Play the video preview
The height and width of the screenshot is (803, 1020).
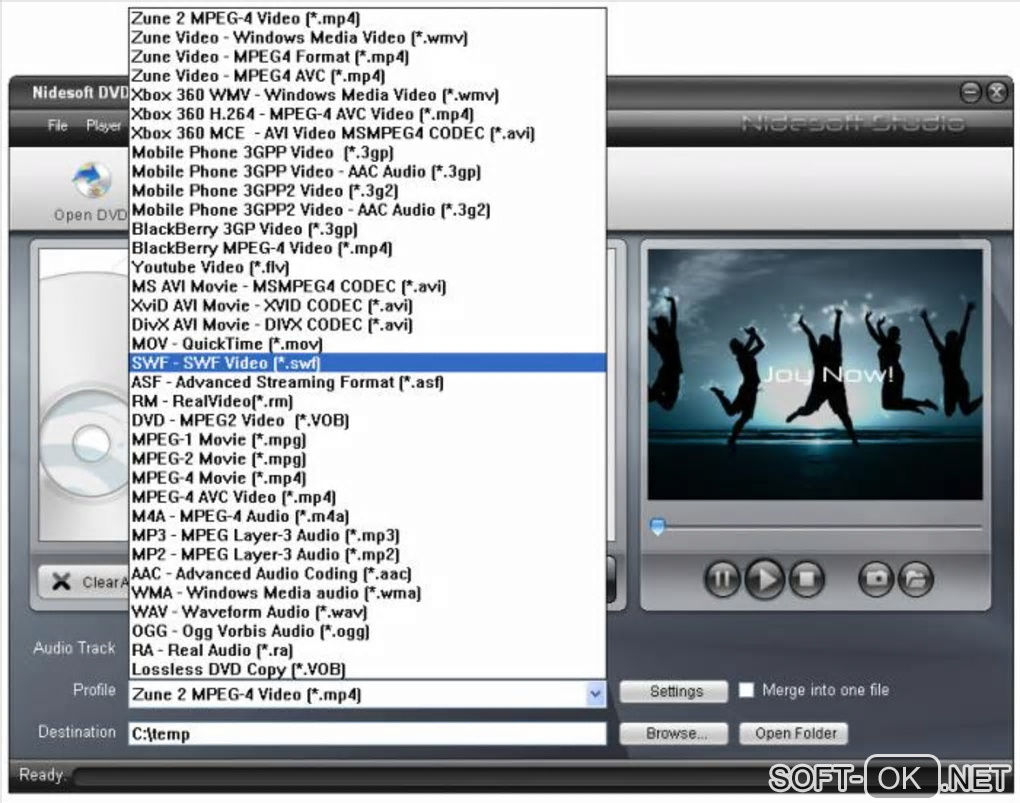pos(764,578)
